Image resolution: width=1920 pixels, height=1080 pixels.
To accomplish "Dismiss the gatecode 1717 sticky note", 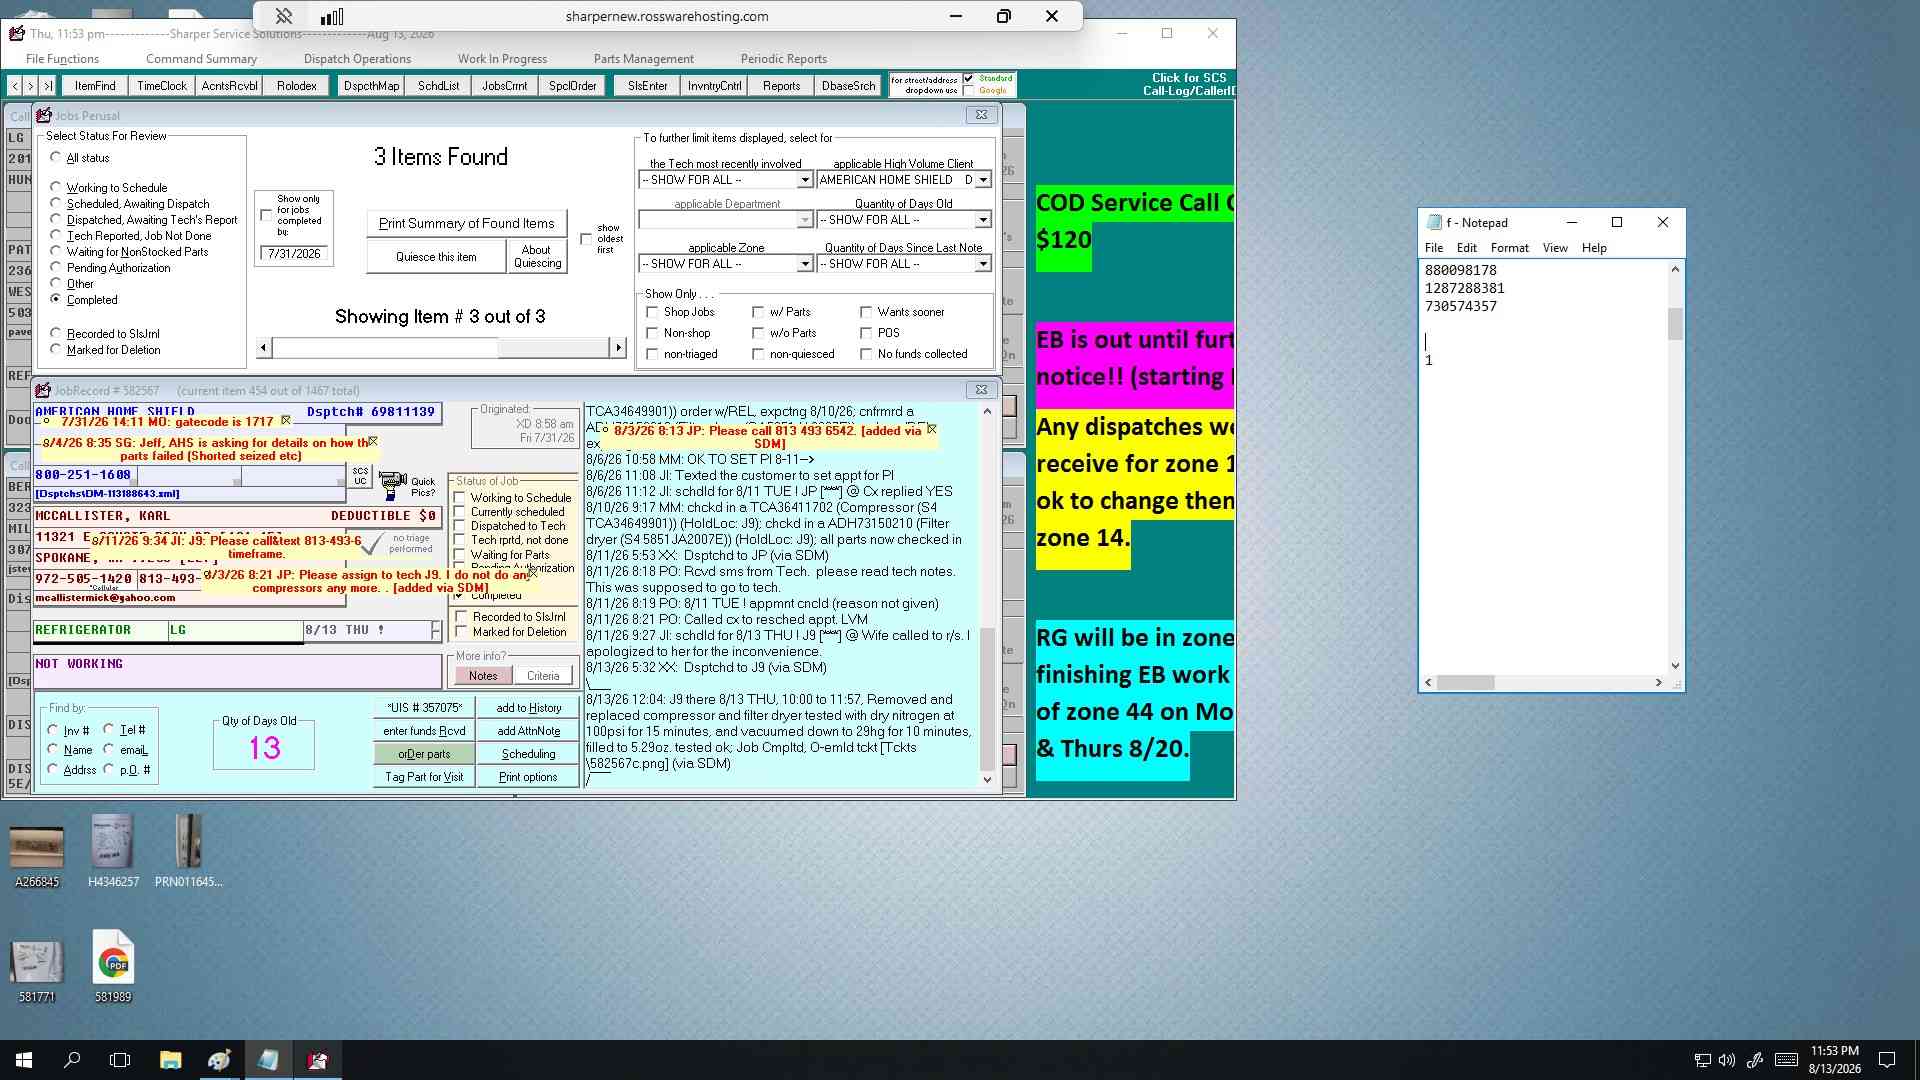I will point(286,421).
